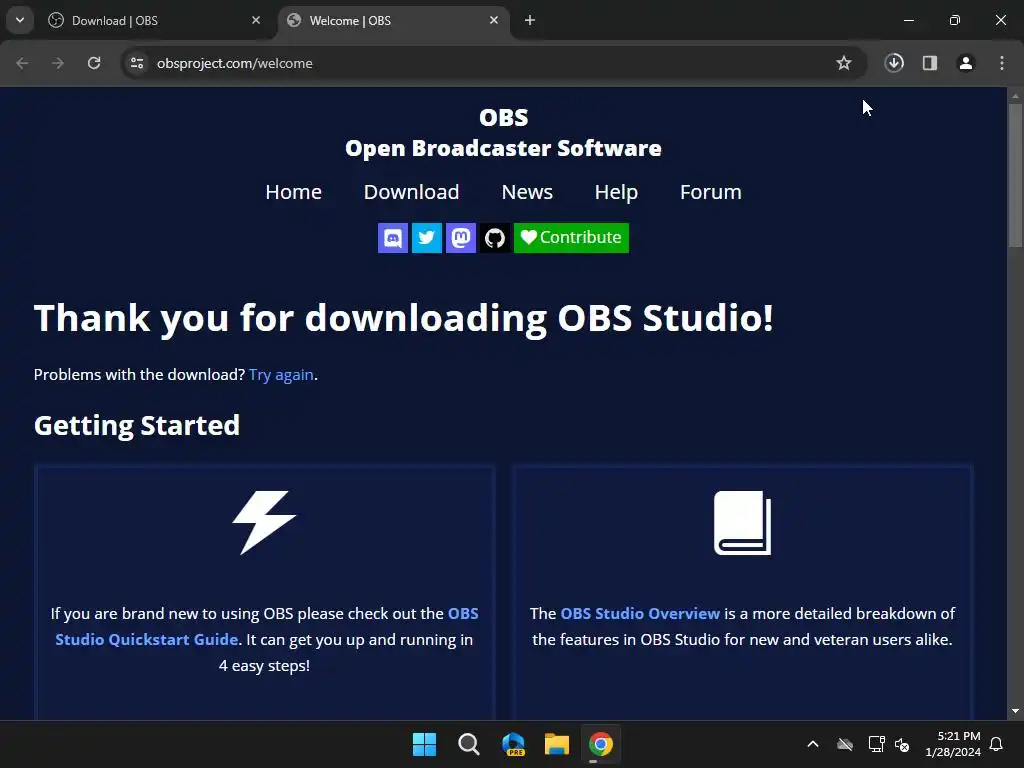
Task: Go forward in browser history
Action: (x=58, y=63)
